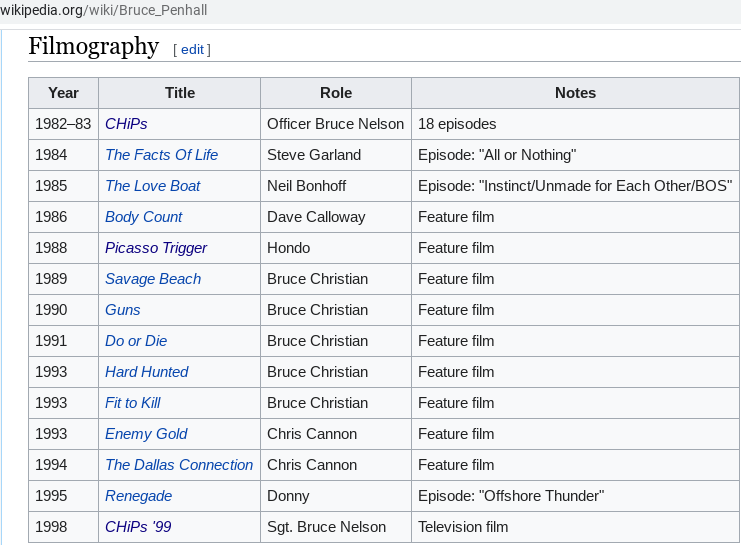The width and height of the screenshot is (741, 545).
Task: Follow The Love Boat link
Action: [x=153, y=186]
